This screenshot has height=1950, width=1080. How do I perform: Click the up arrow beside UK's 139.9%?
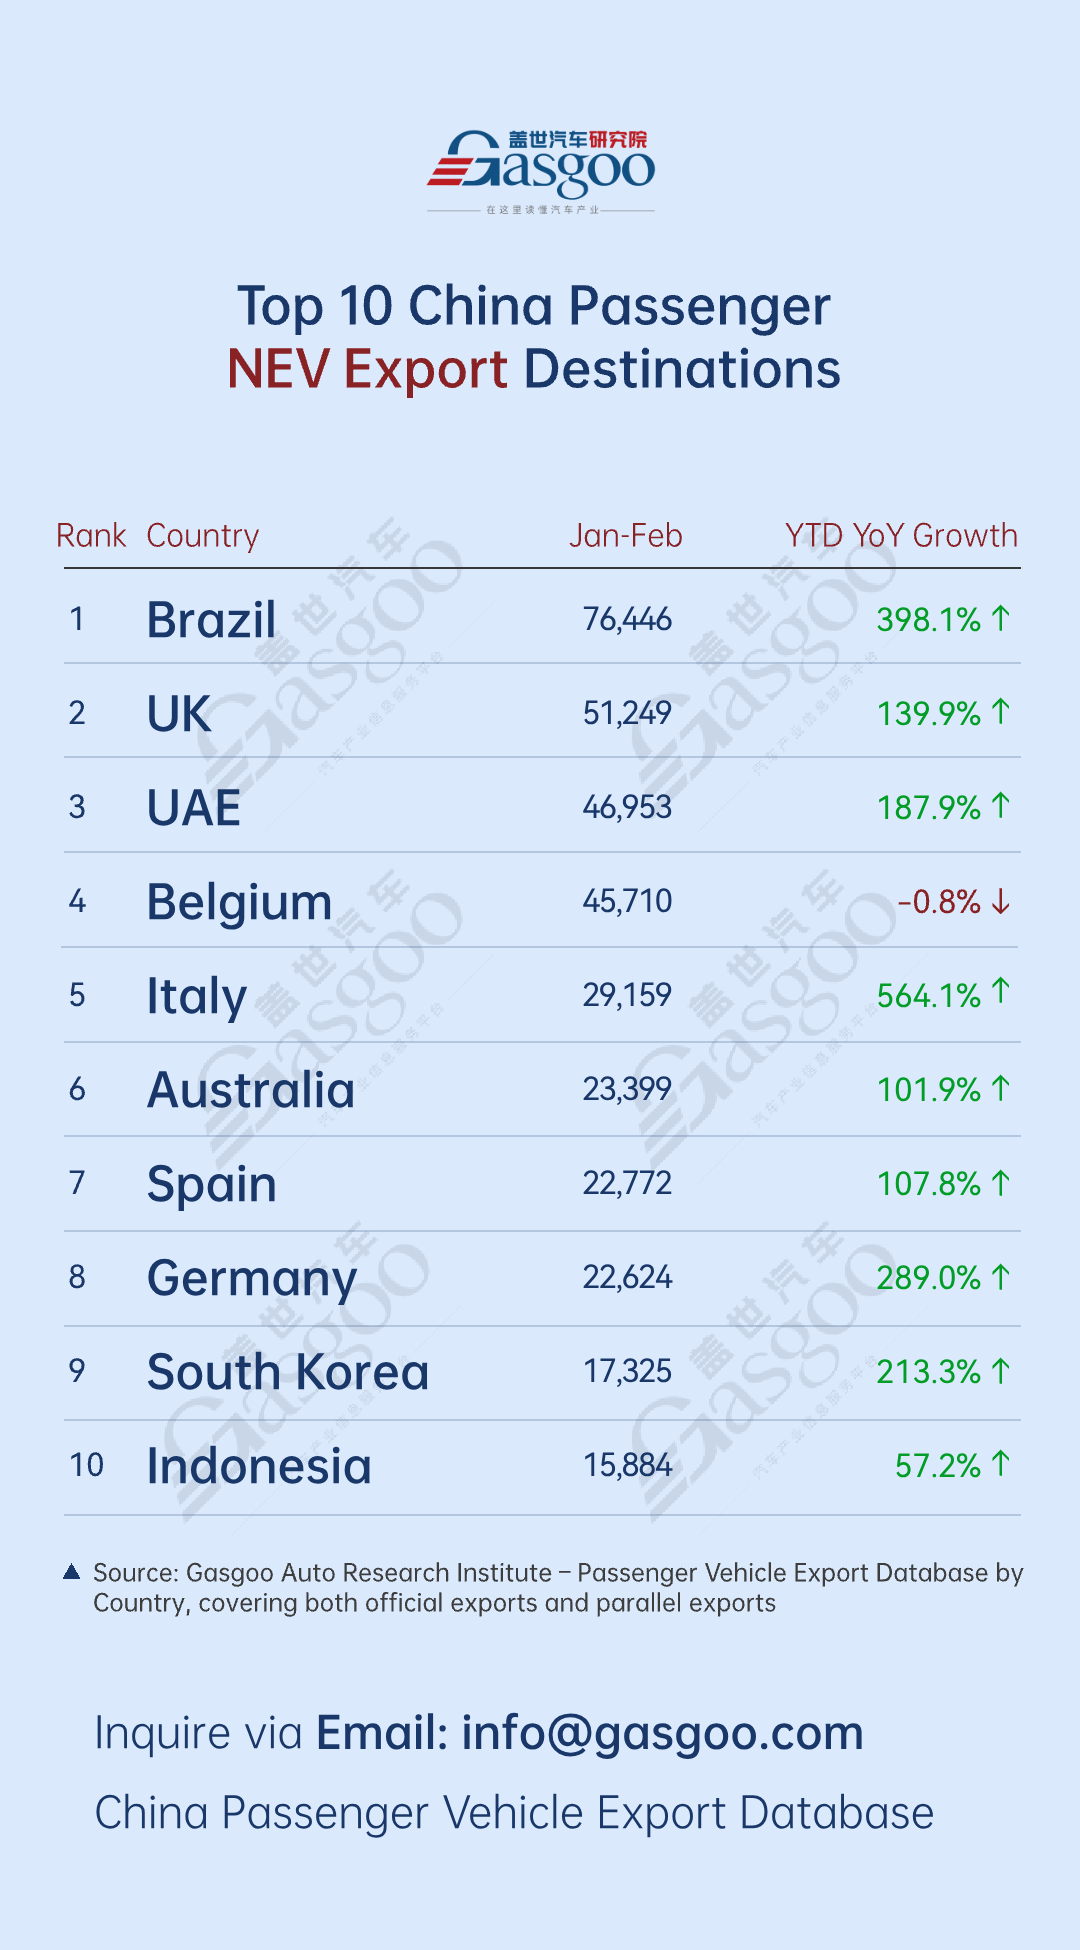point(1001,712)
